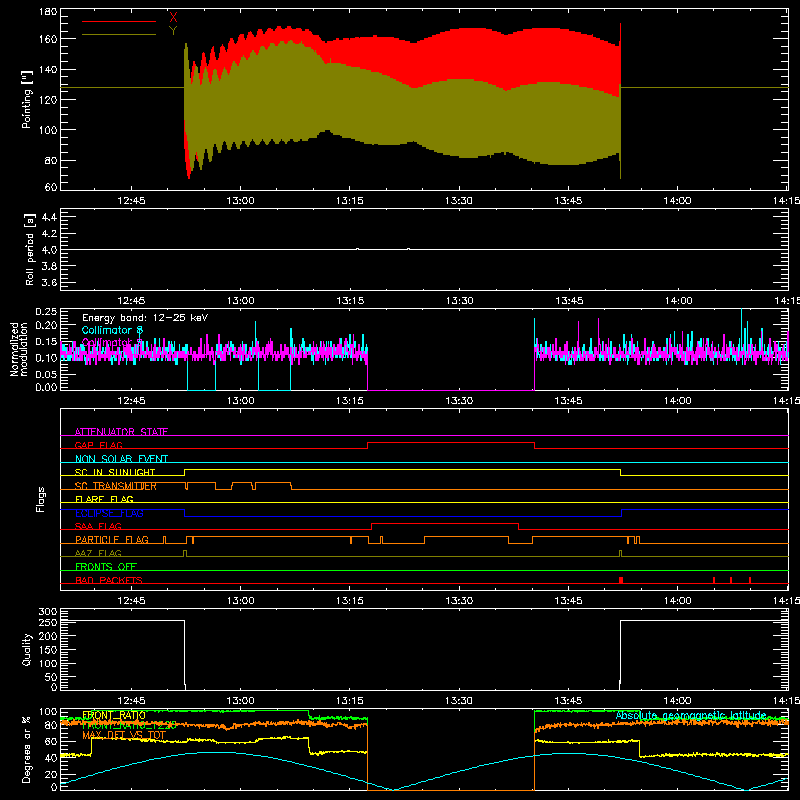Screen dimensions: 800x800
Task: Click the GAP_FLAG label
Action: click(98, 445)
